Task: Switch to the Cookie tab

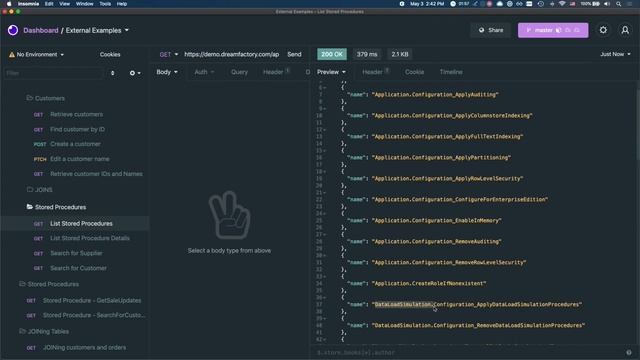Action: pos(414,72)
